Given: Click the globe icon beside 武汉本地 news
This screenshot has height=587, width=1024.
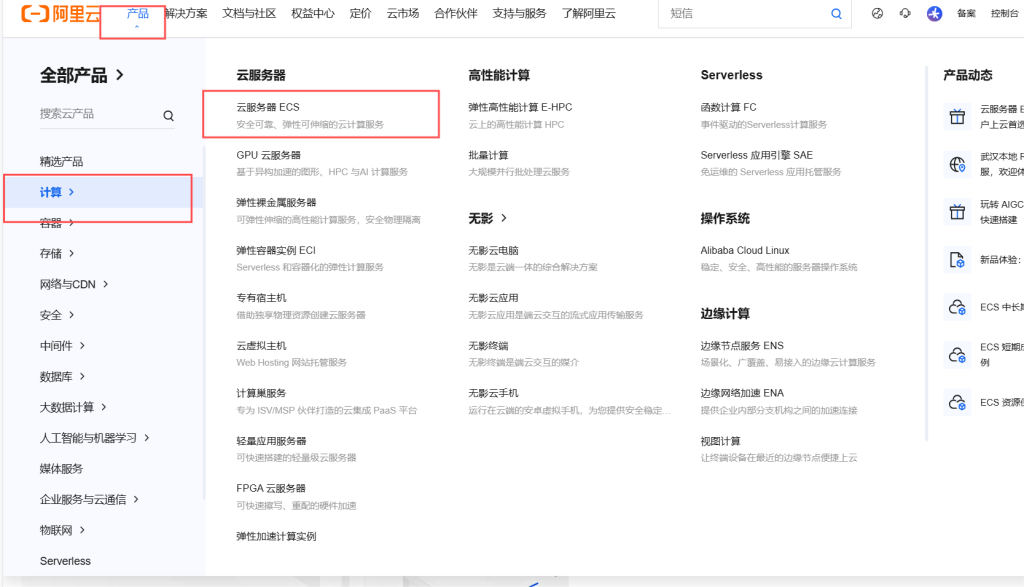Looking at the screenshot, I should [957, 164].
